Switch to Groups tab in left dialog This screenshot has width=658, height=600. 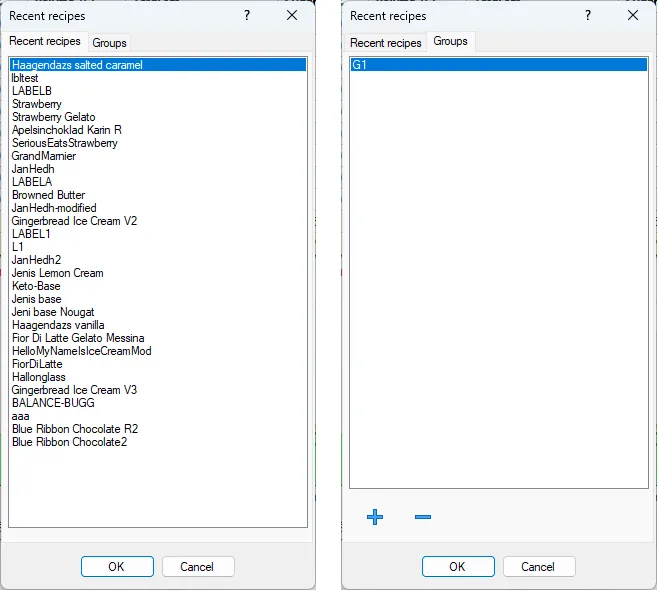click(x=109, y=43)
